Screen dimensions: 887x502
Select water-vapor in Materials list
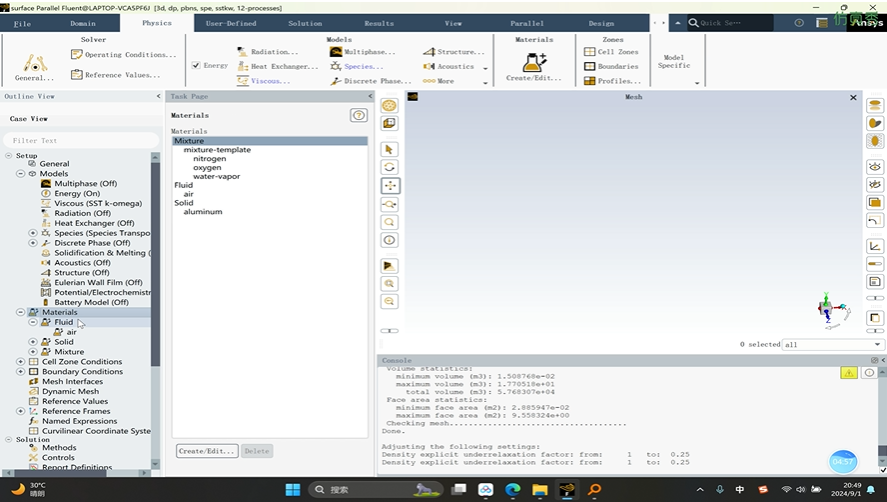[217, 177]
